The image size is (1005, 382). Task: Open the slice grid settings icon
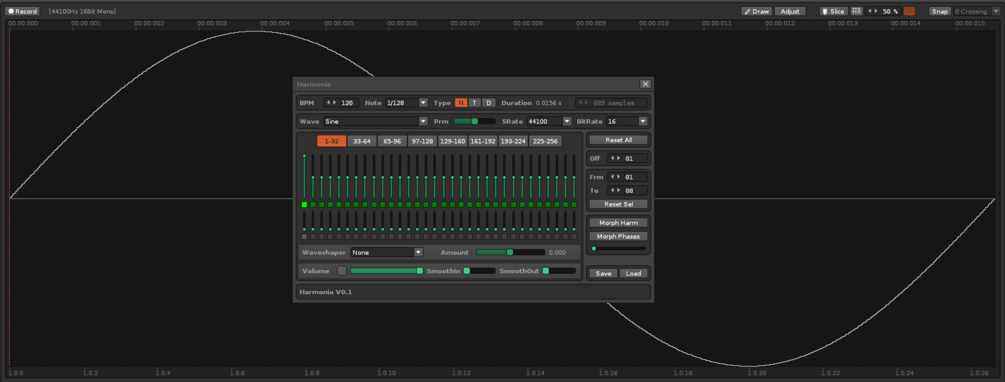pyautogui.click(x=856, y=12)
